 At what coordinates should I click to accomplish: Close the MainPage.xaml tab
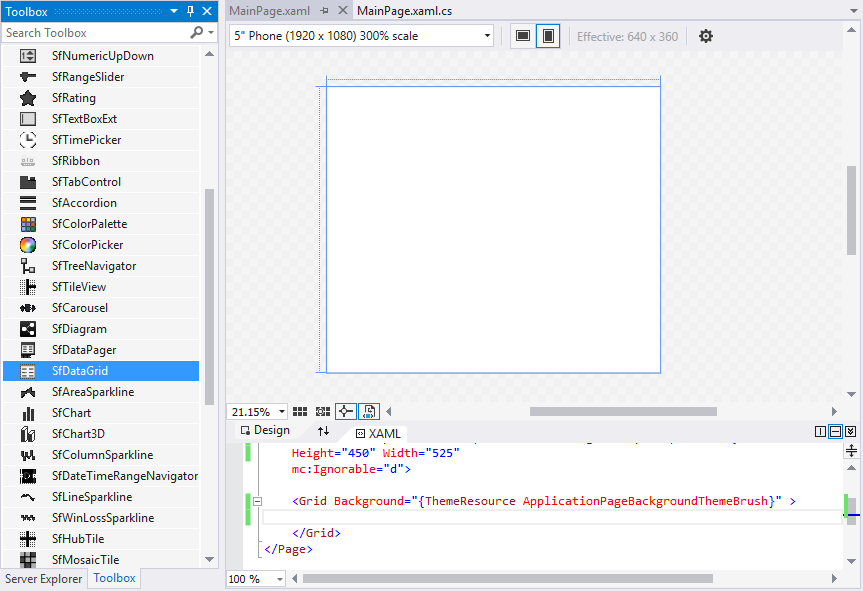click(342, 10)
